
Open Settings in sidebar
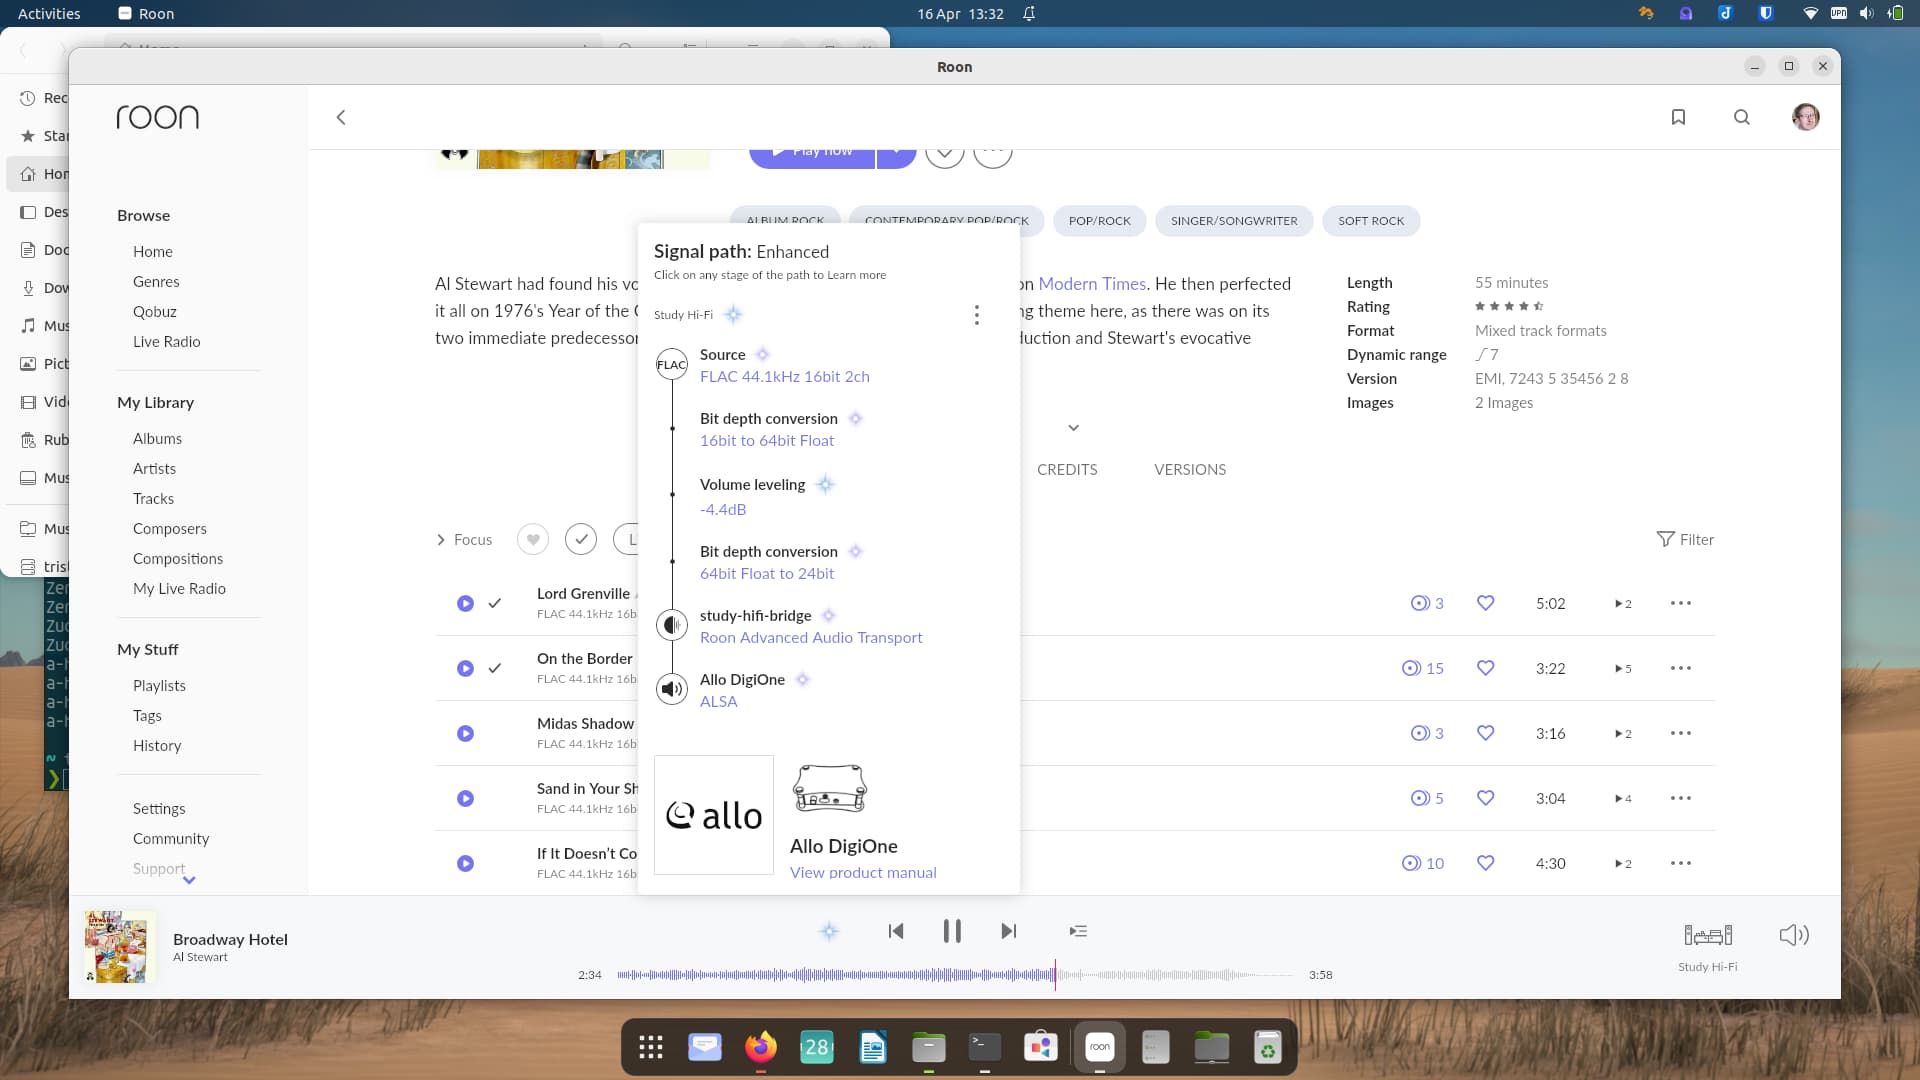[159, 808]
